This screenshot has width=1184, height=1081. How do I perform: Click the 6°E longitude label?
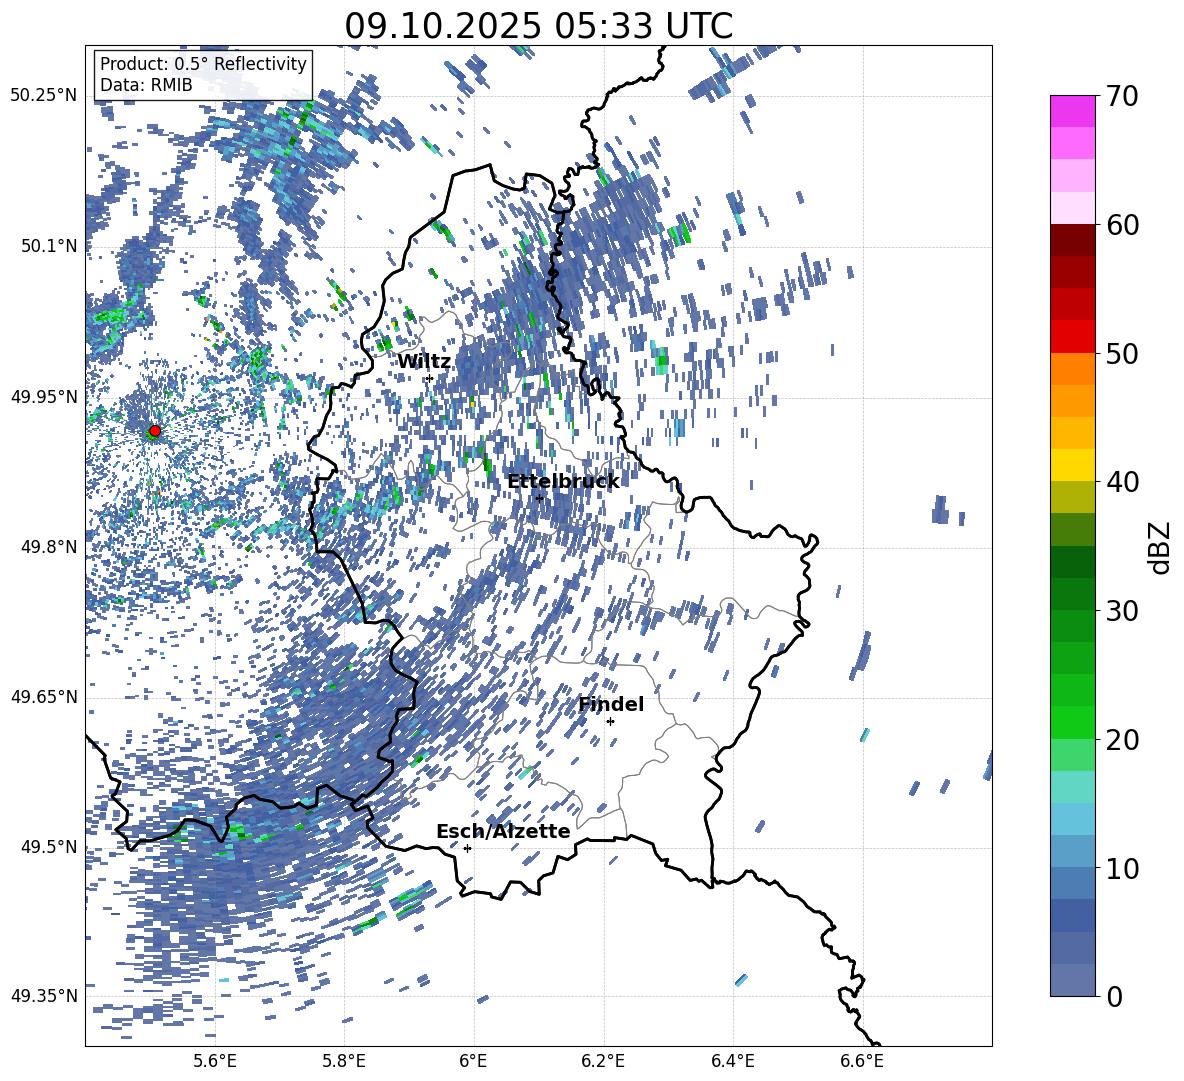click(x=473, y=1061)
